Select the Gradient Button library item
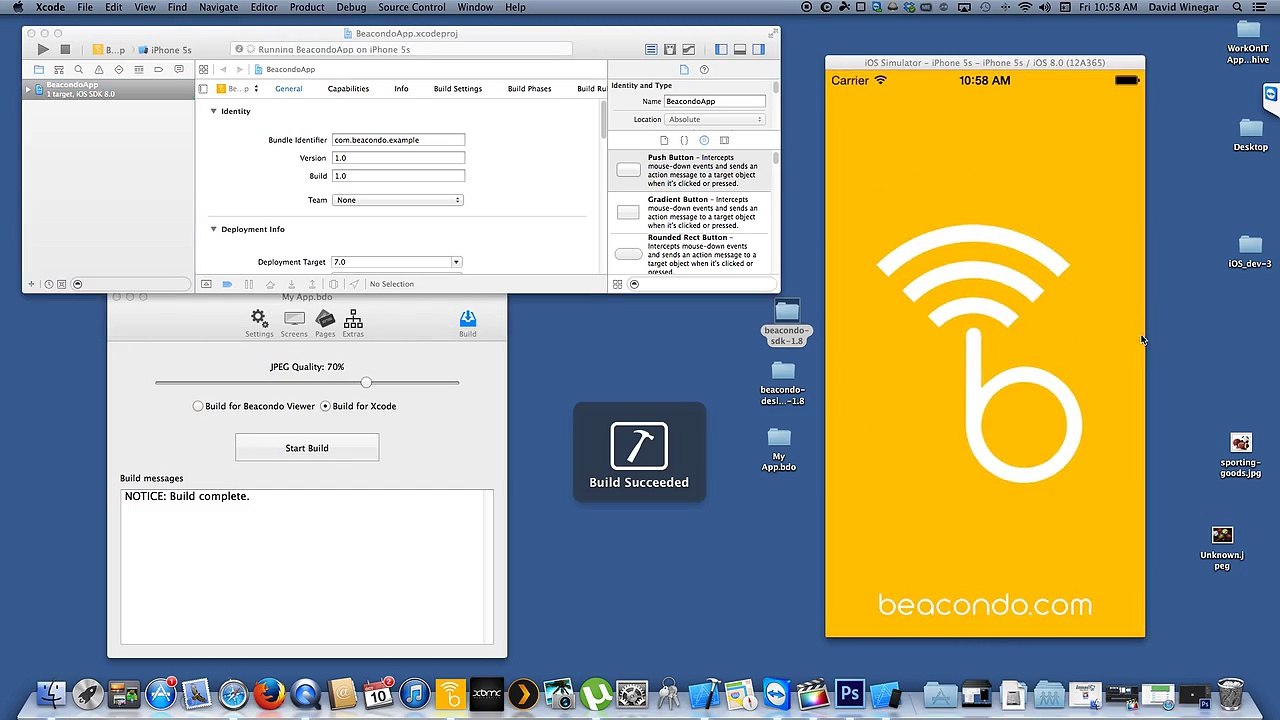 click(690, 212)
